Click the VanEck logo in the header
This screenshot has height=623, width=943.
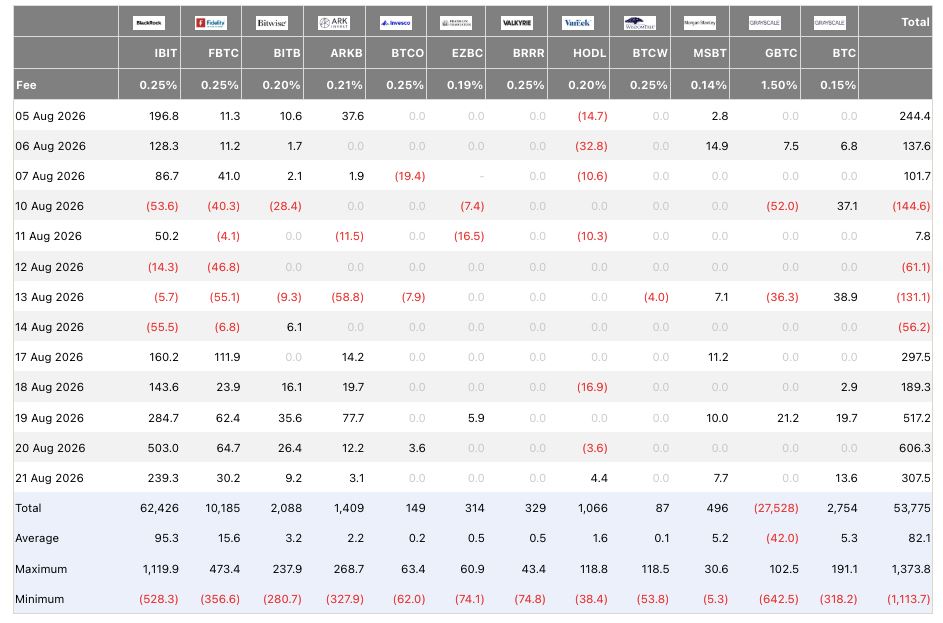pos(577,23)
